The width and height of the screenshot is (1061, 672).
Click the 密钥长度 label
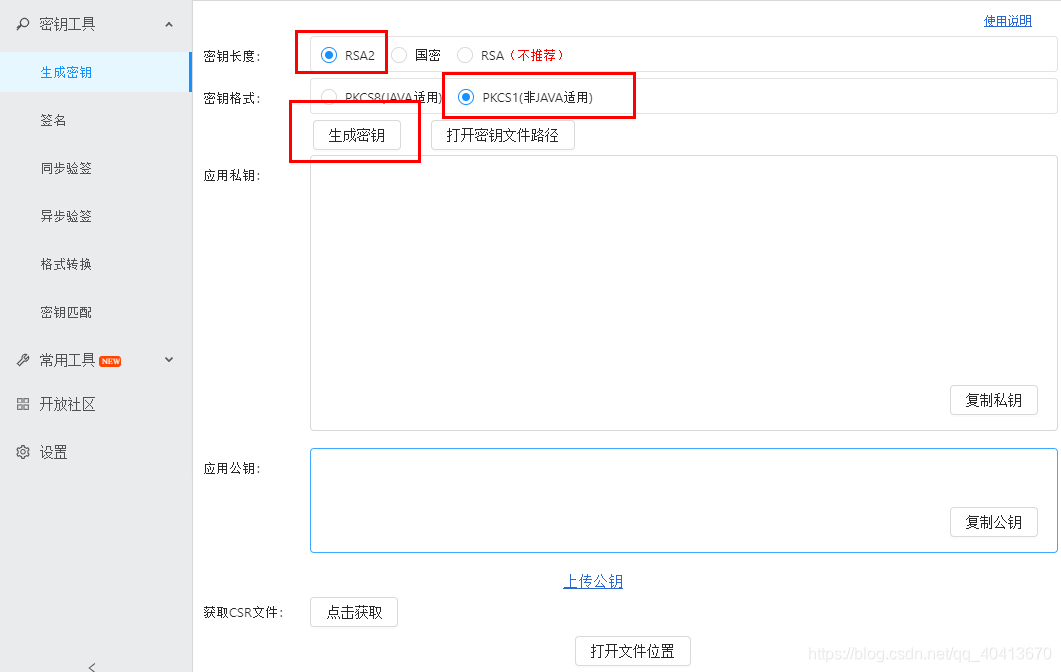click(x=232, y=56)
